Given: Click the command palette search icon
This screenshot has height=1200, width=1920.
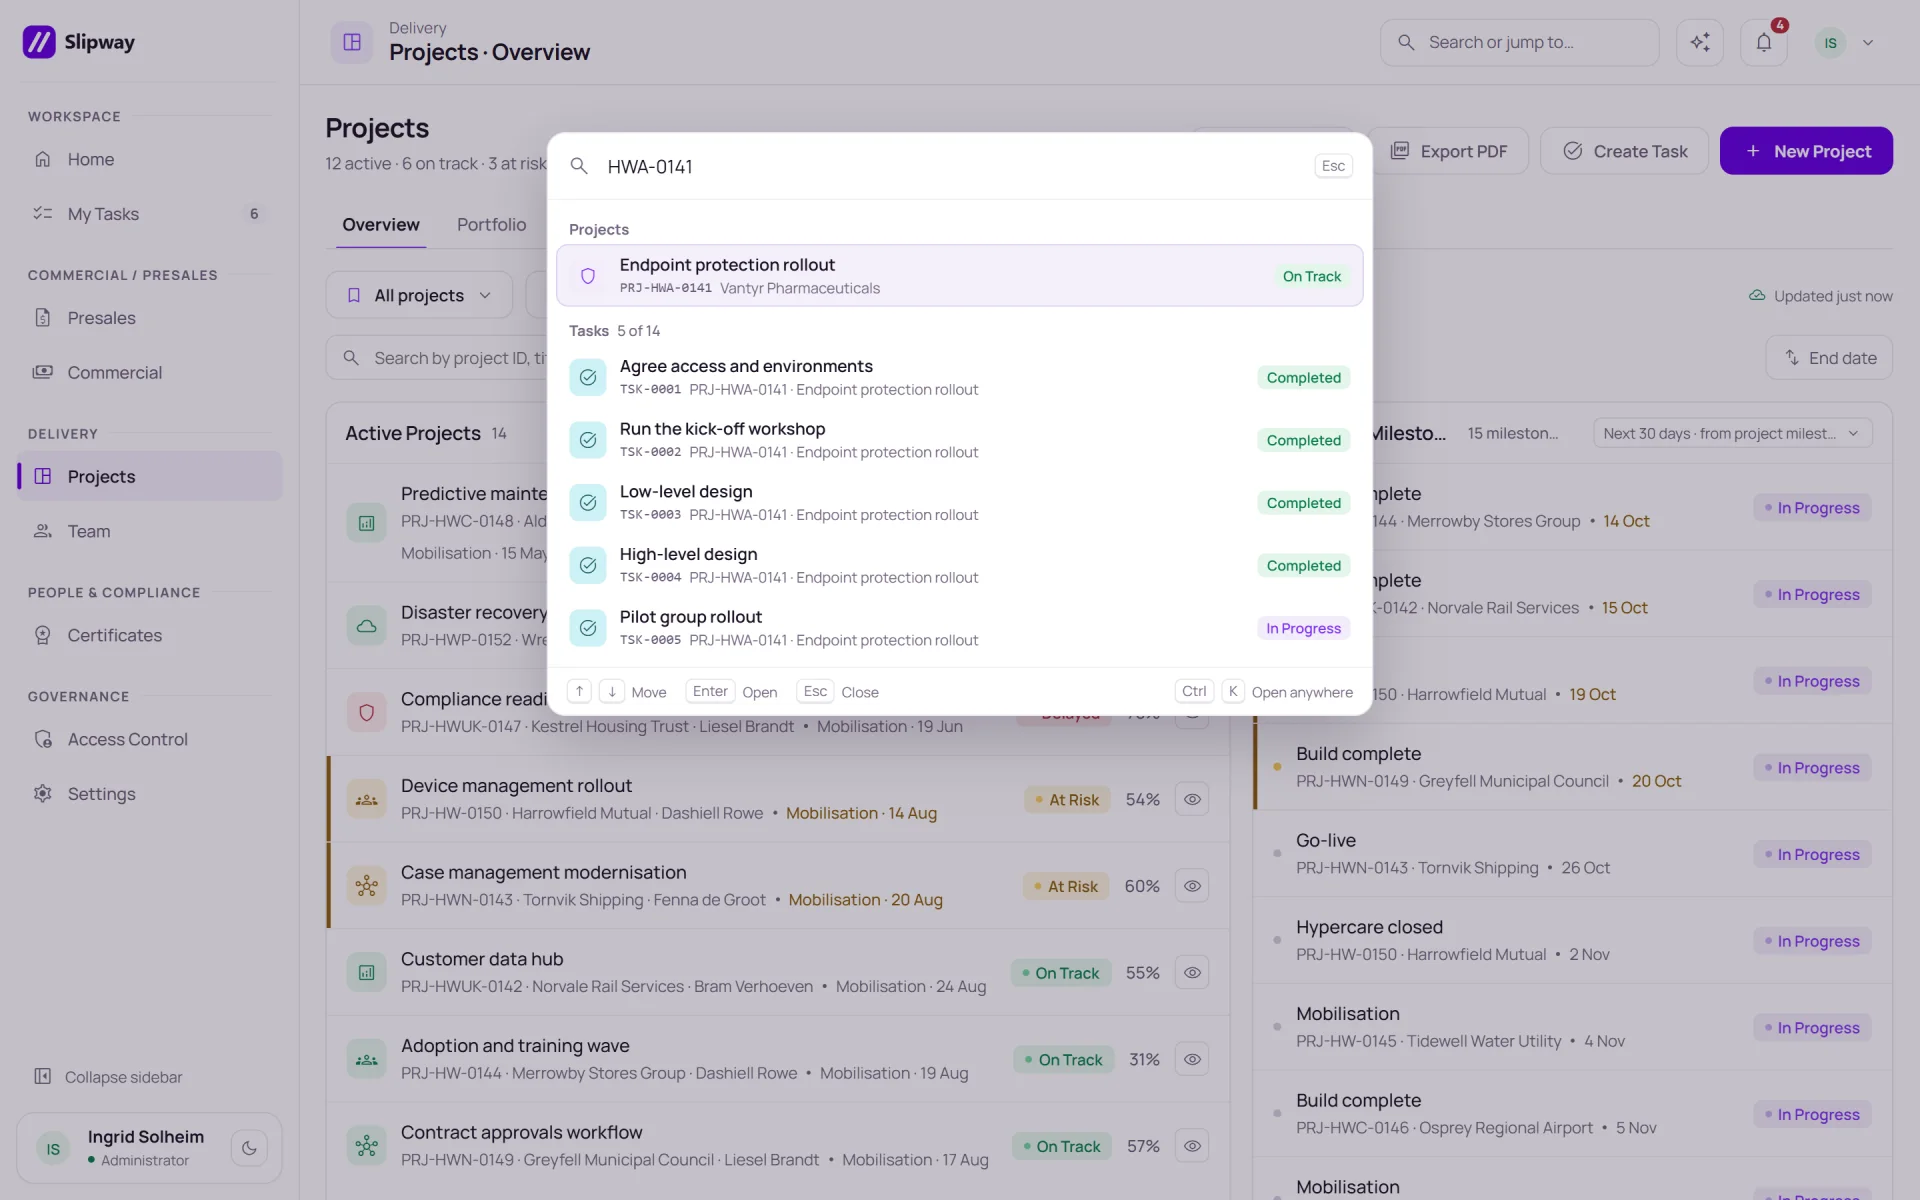Looking at the screenshot, I should [x=579, y=166].
